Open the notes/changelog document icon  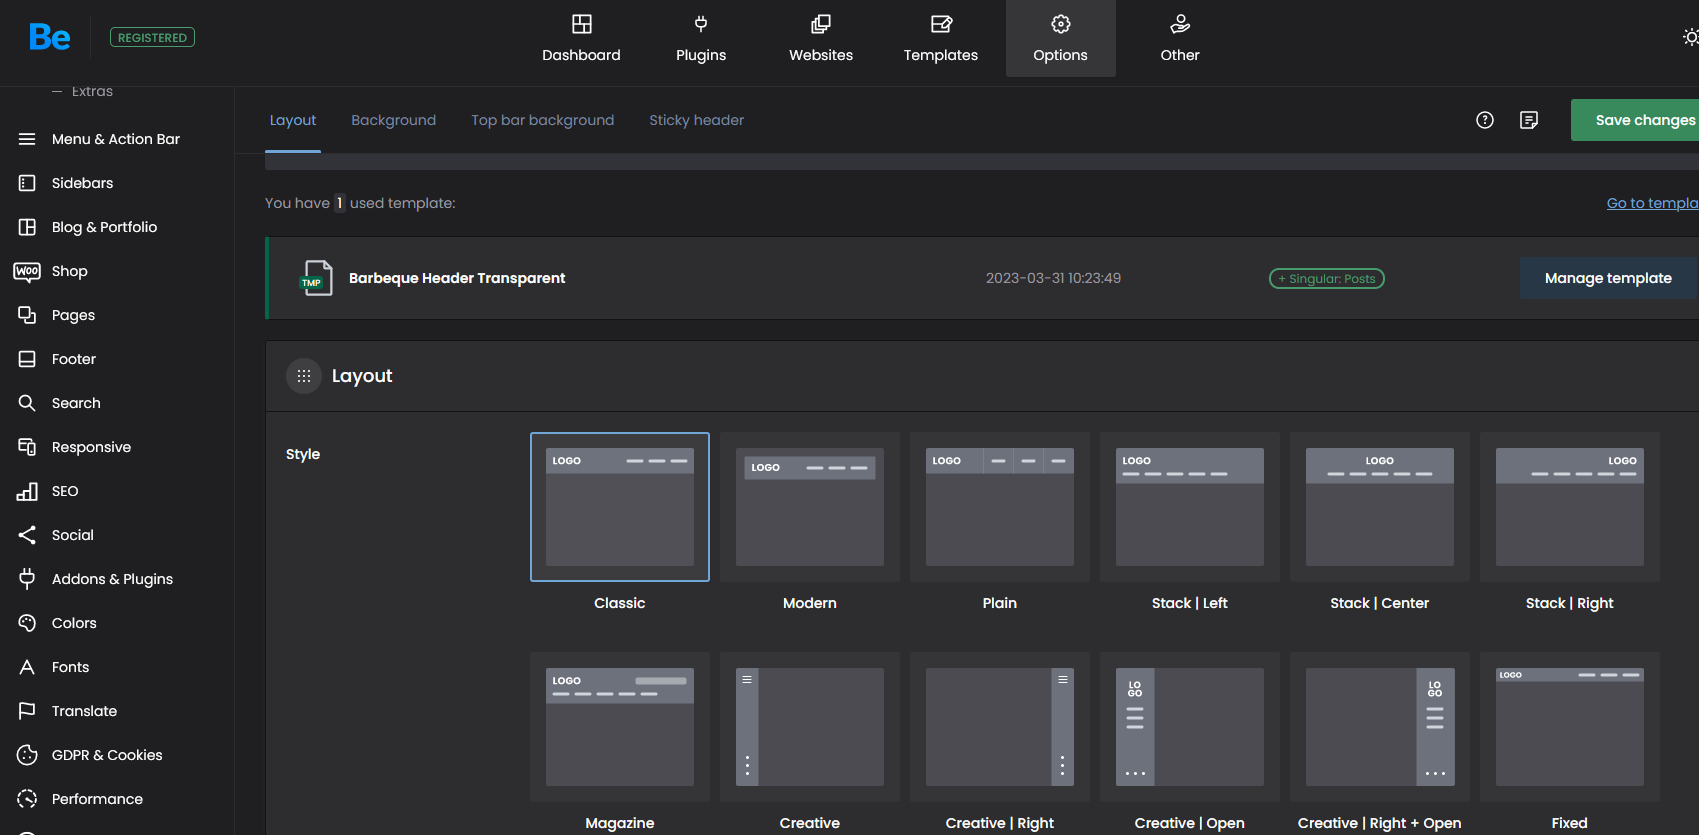pyautogui.click(x=1529, y=120)
